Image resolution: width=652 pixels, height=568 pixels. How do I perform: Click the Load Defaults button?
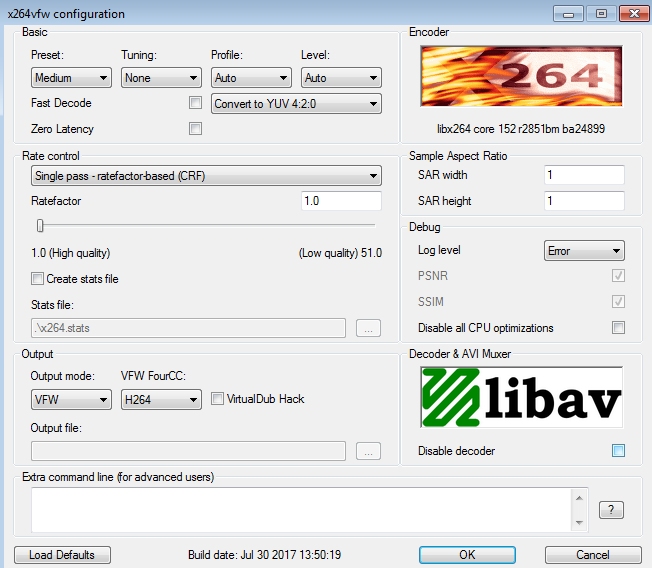click(x=62, y=555)
